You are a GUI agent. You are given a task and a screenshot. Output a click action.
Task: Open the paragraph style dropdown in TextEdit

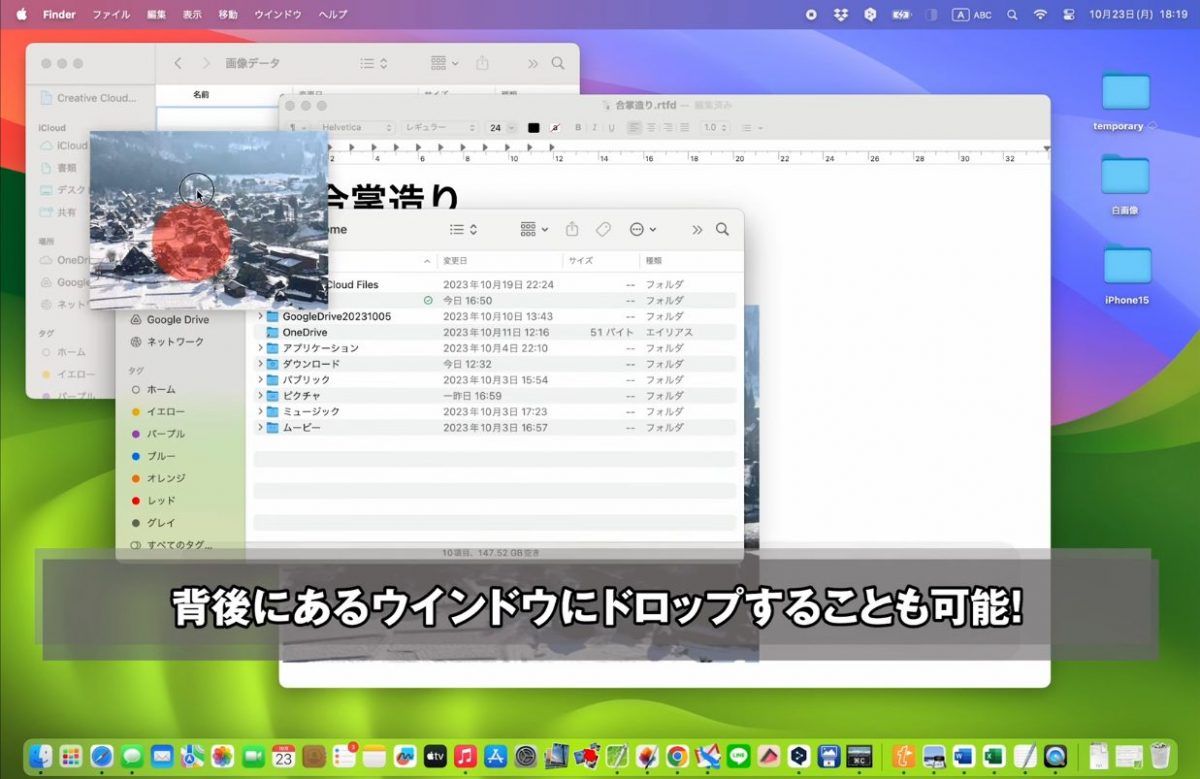299,128
